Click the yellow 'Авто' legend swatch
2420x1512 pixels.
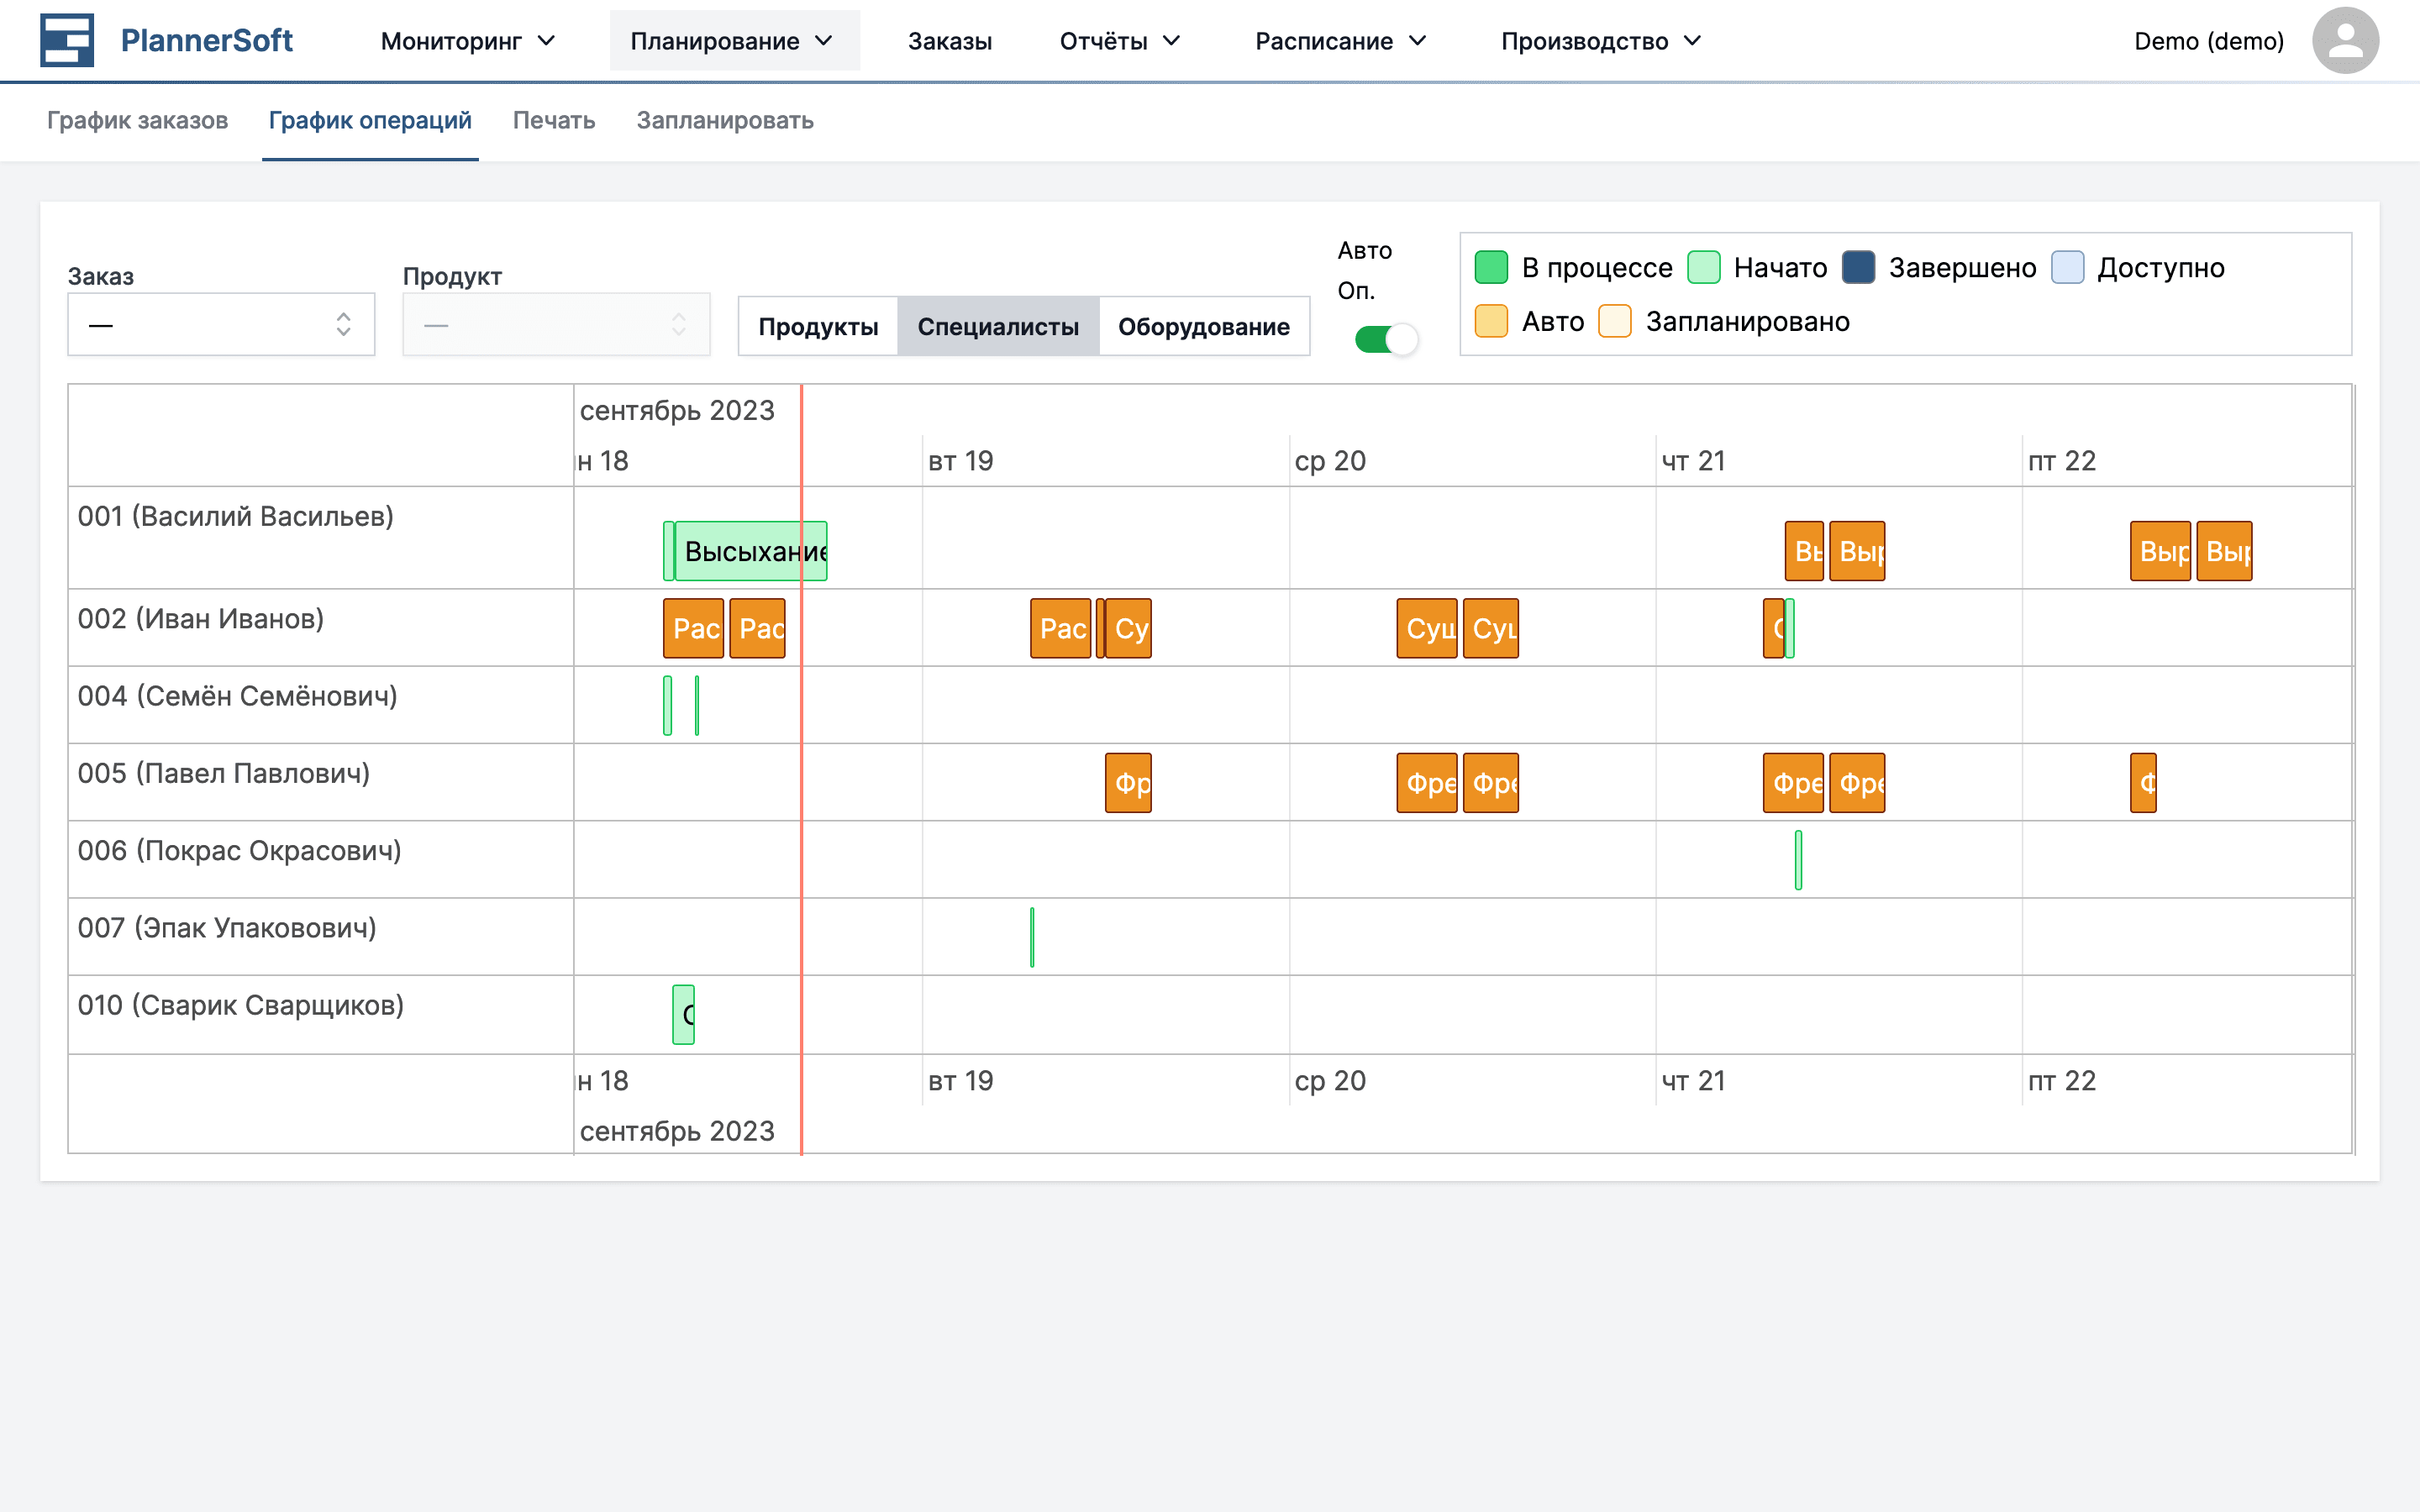pyautogui.click(x=1492, y=321)
